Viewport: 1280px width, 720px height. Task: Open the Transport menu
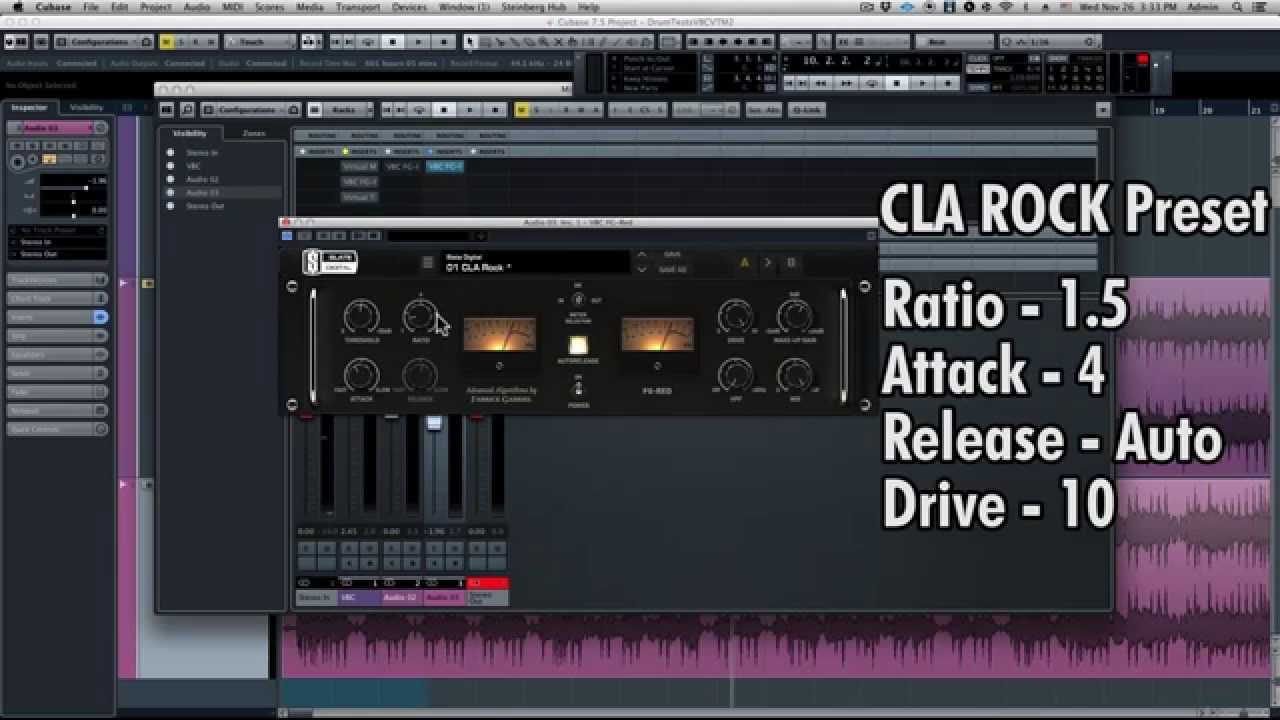tap(358, 7)
